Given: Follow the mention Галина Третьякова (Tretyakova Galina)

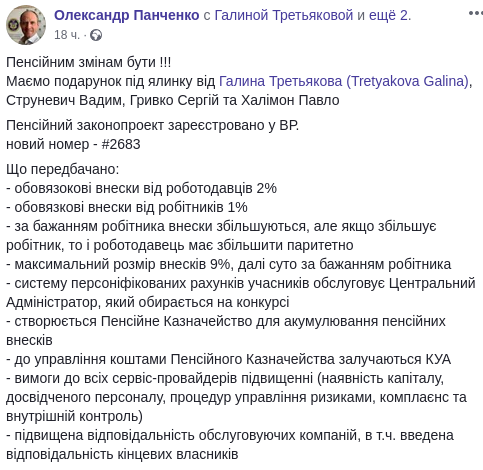Looking at the screenshot, I should tap(344, 81).
